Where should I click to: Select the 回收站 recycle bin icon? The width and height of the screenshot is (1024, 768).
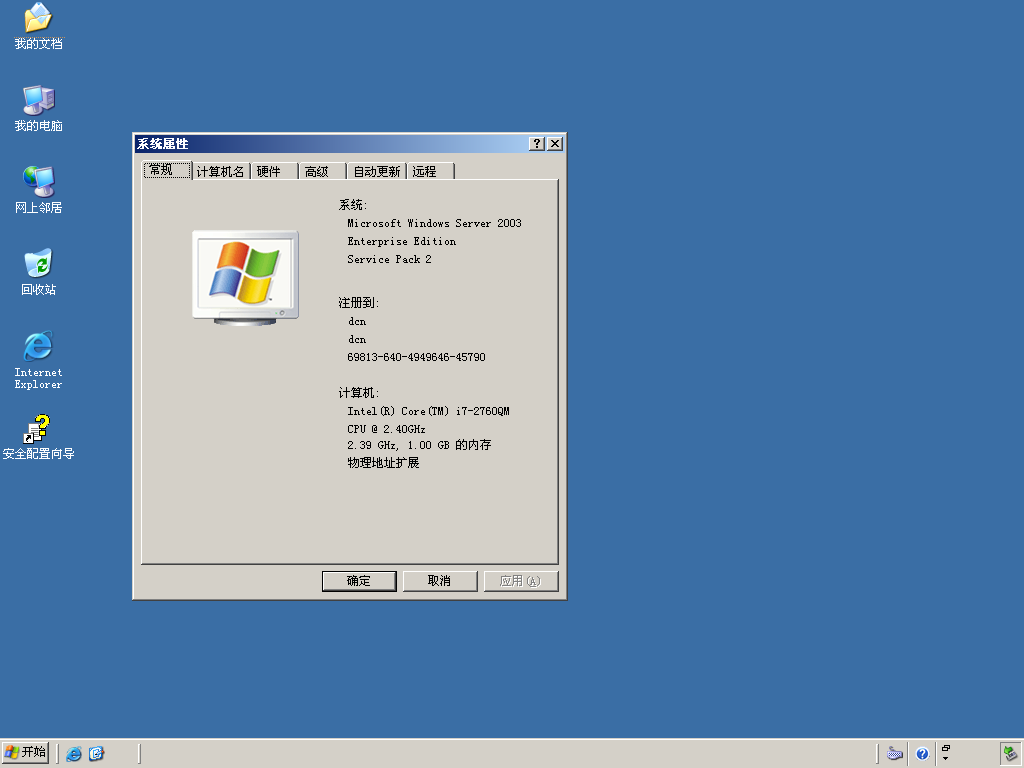38,272
